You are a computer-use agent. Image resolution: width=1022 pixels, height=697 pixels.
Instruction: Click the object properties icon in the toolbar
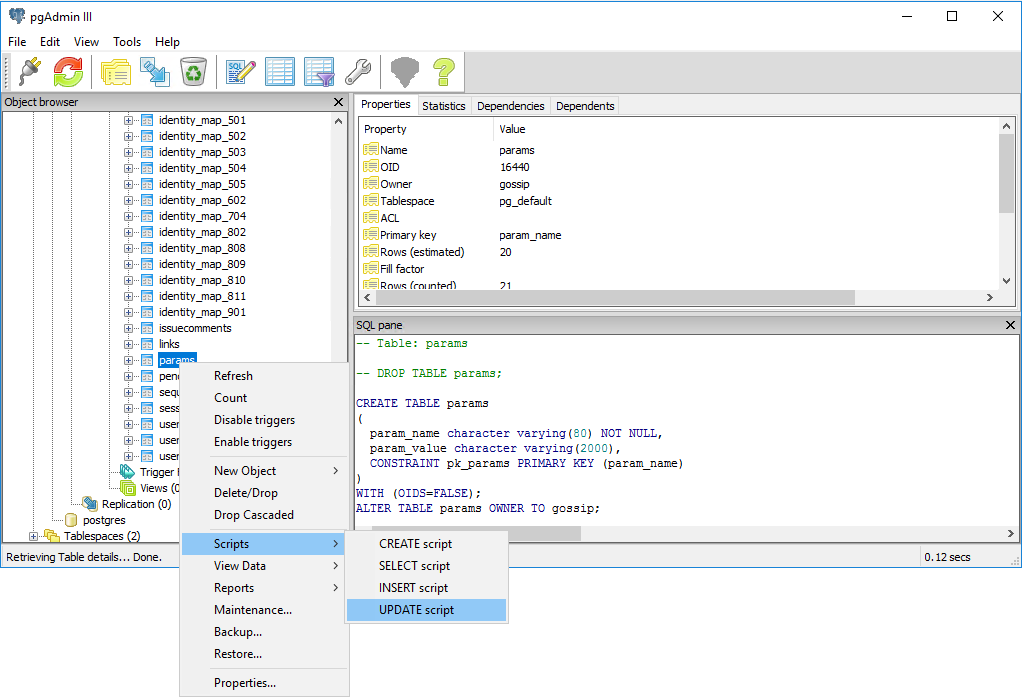click(116, 72)
